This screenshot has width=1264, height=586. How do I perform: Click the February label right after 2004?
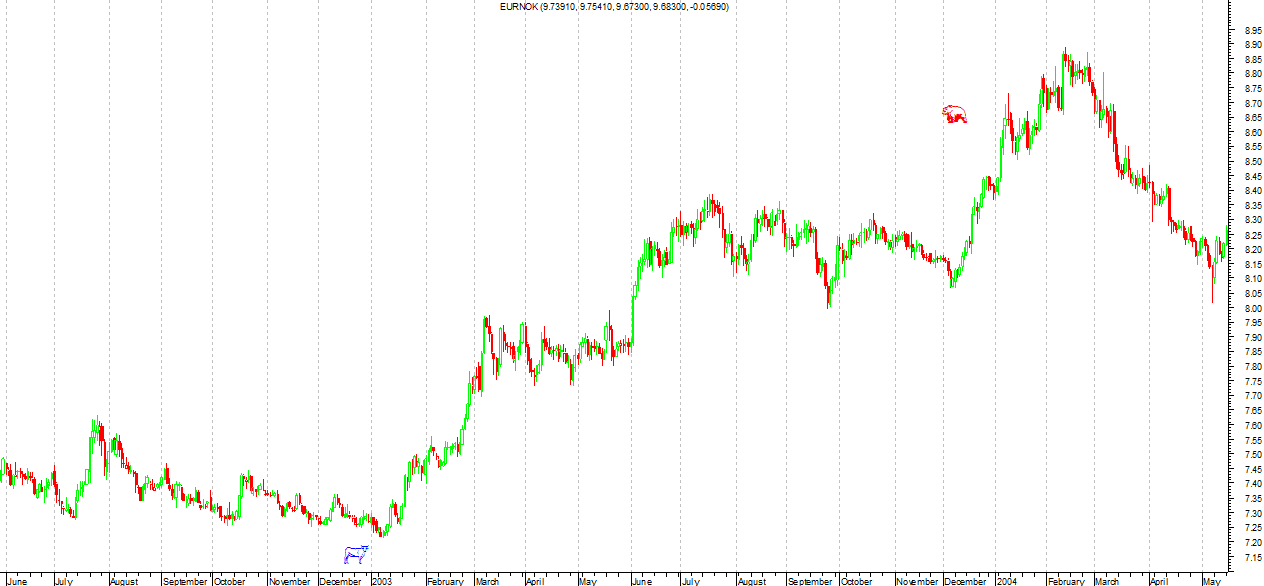click(1066, 580)
